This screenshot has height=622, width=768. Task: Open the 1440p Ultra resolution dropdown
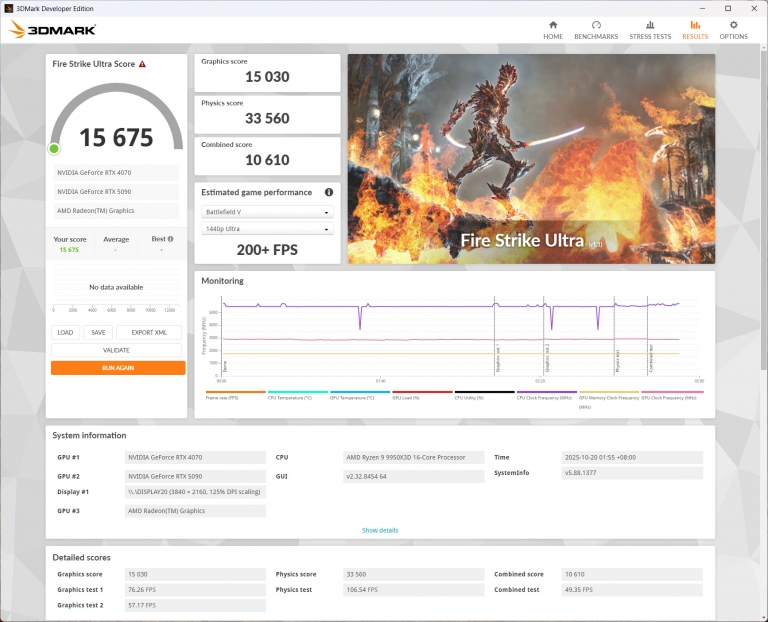[267, 229]
